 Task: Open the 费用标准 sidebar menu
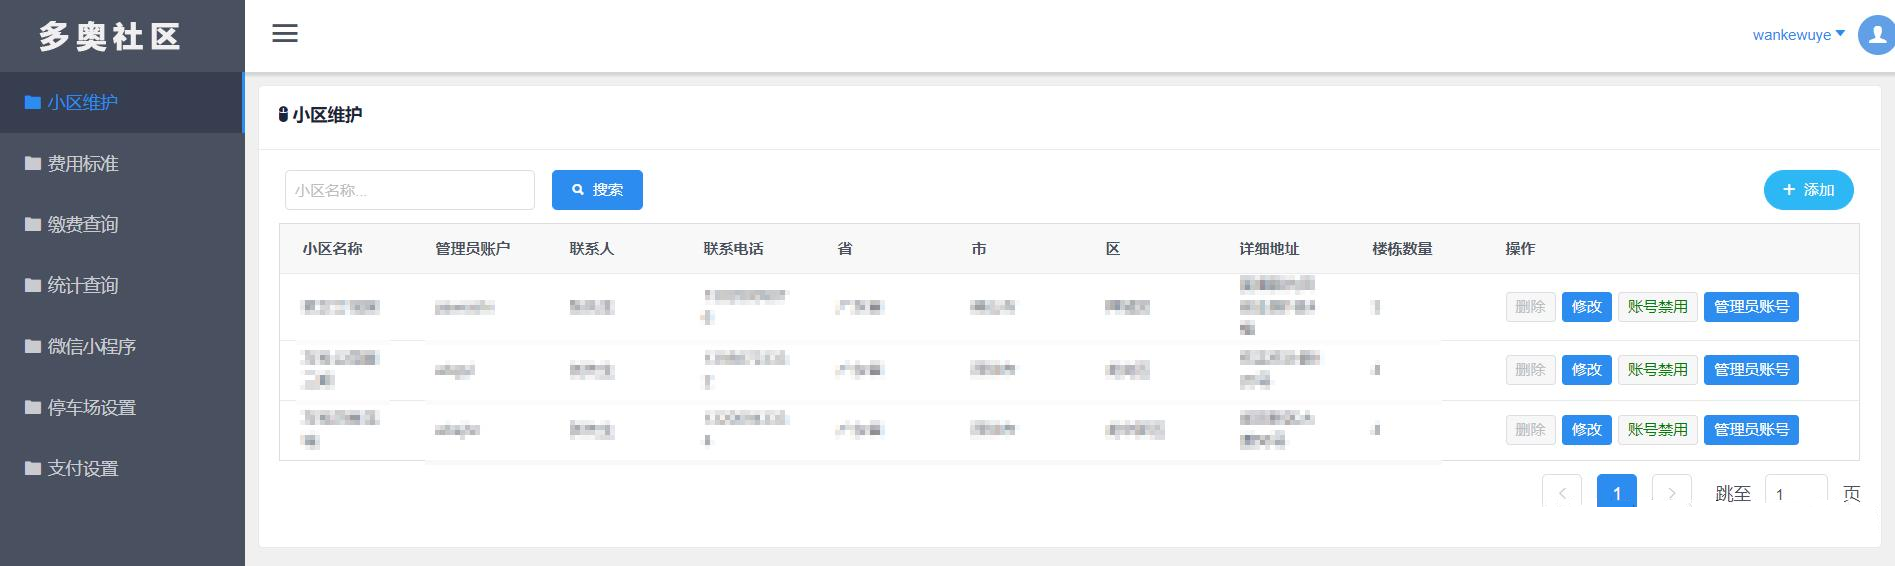coord(83,163)
